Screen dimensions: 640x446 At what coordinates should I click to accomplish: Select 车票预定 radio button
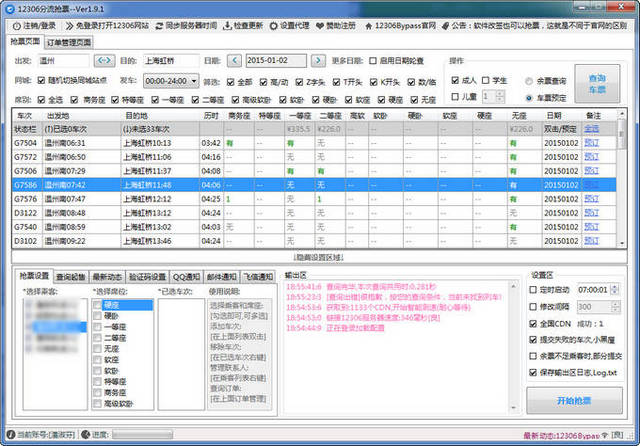[x=529, y=98]
